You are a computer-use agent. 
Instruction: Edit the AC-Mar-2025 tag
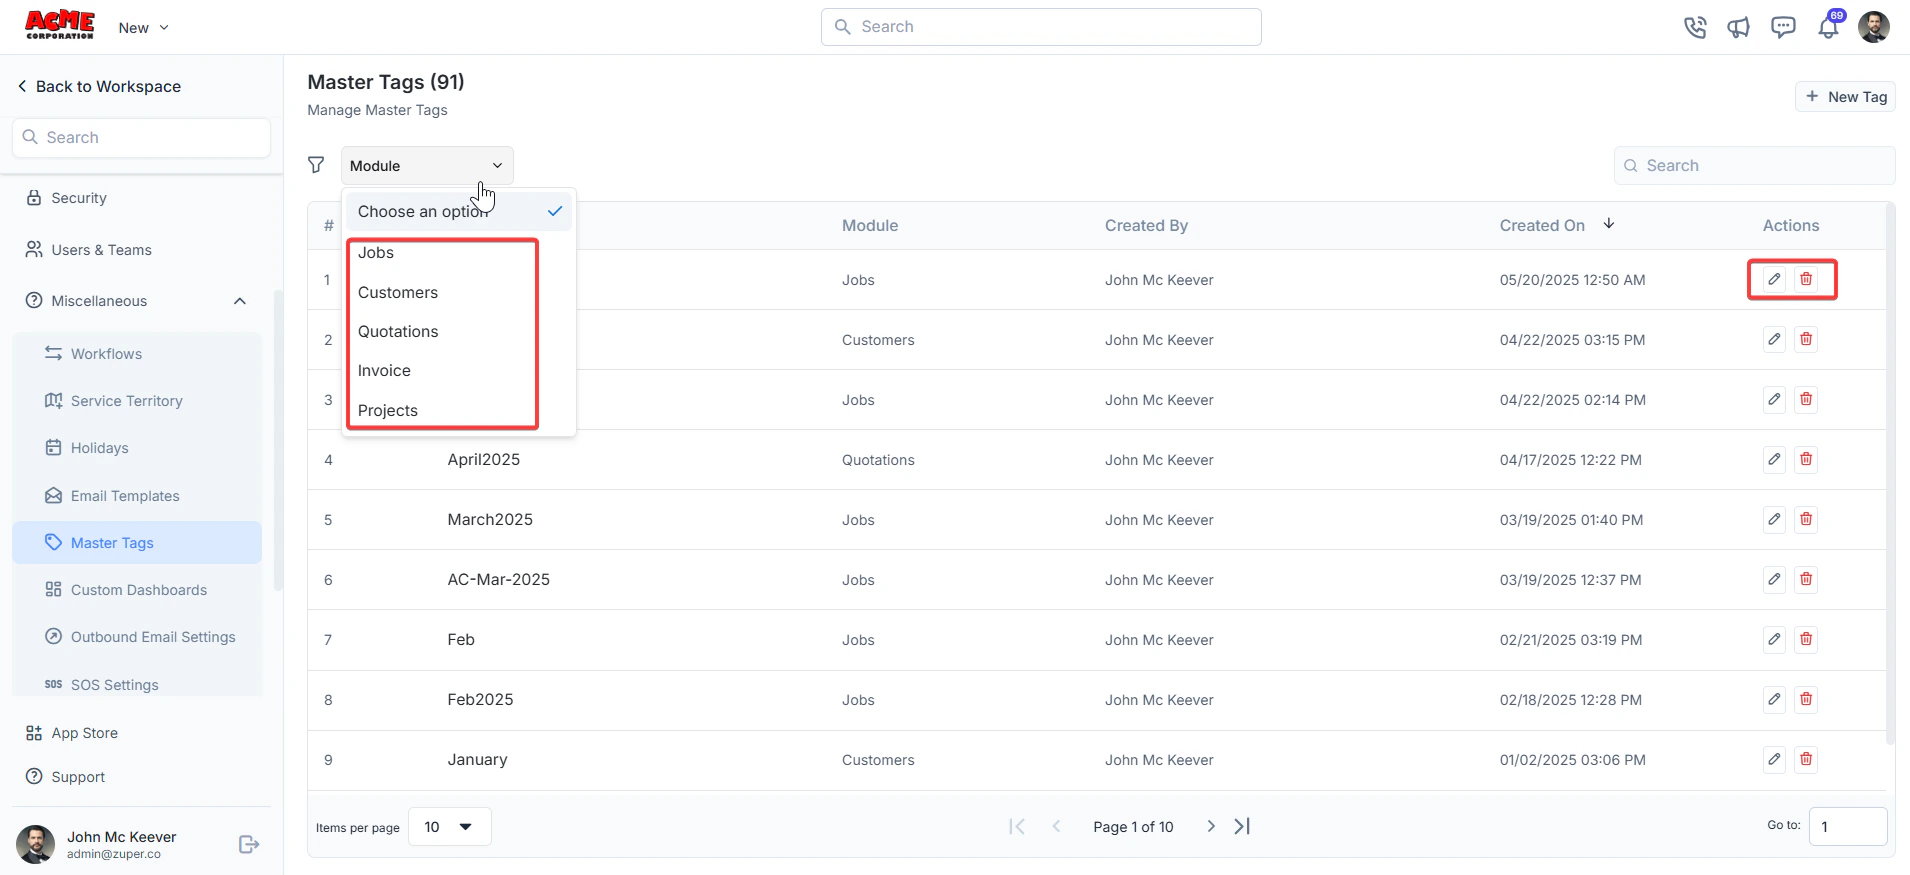click(x=1774, y=579)
